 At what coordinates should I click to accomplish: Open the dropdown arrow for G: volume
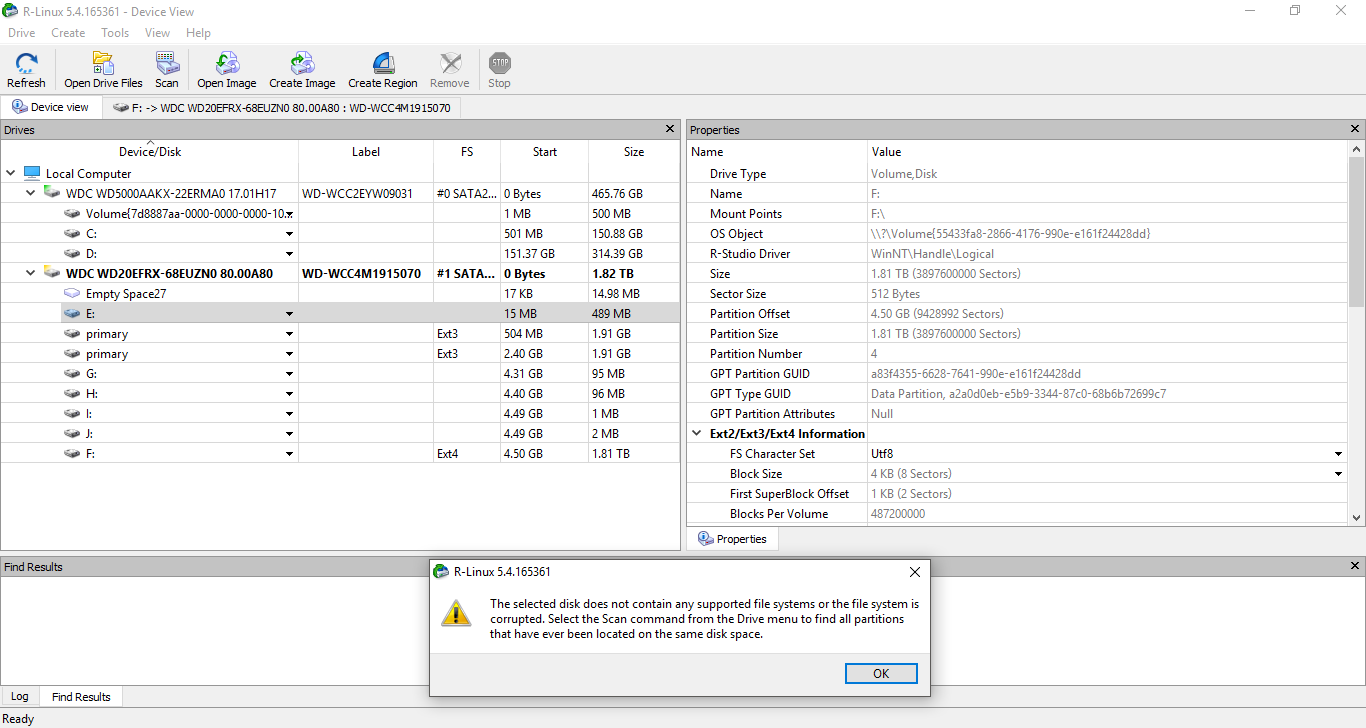290,373
